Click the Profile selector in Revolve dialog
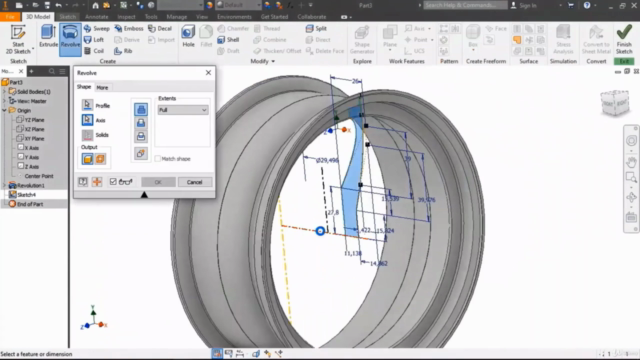 (x=87, y=105)
